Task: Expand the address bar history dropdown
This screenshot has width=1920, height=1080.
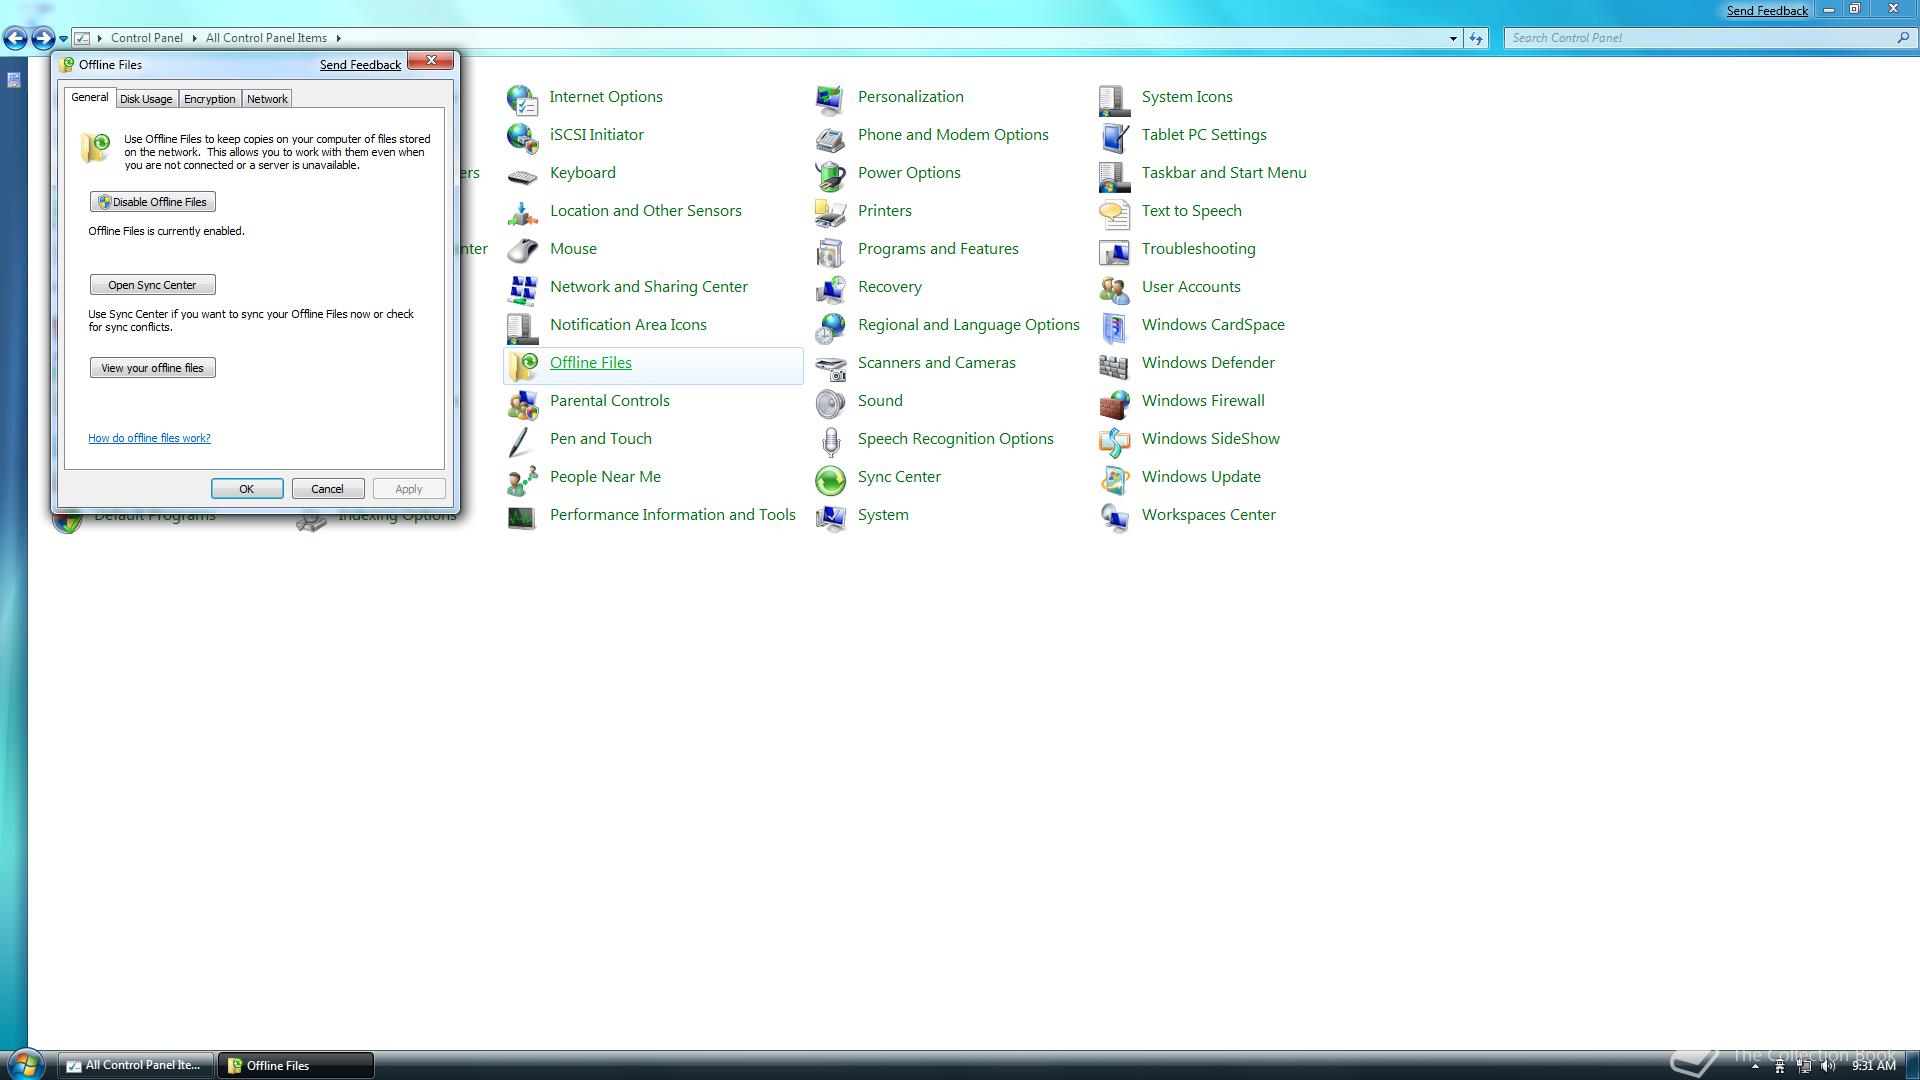Action: [x=1453, y=38]
